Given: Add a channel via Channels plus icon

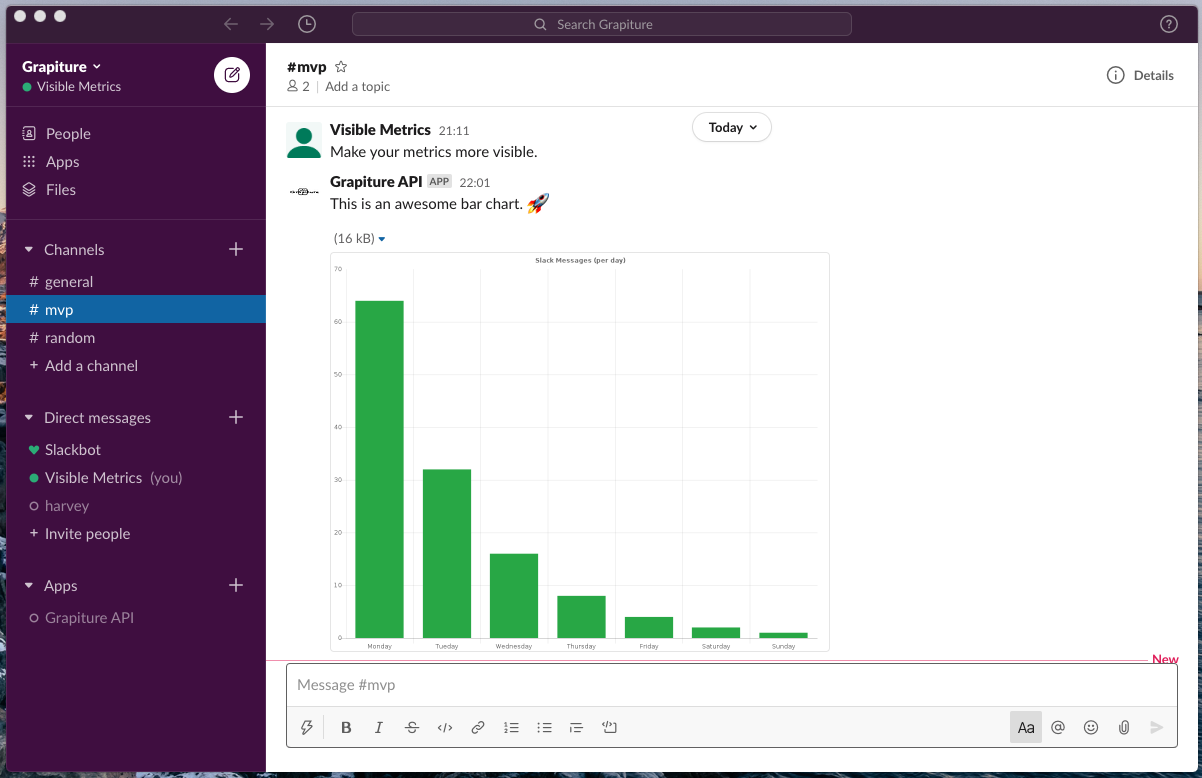Looking at the screenshot, I should point(236,249).
